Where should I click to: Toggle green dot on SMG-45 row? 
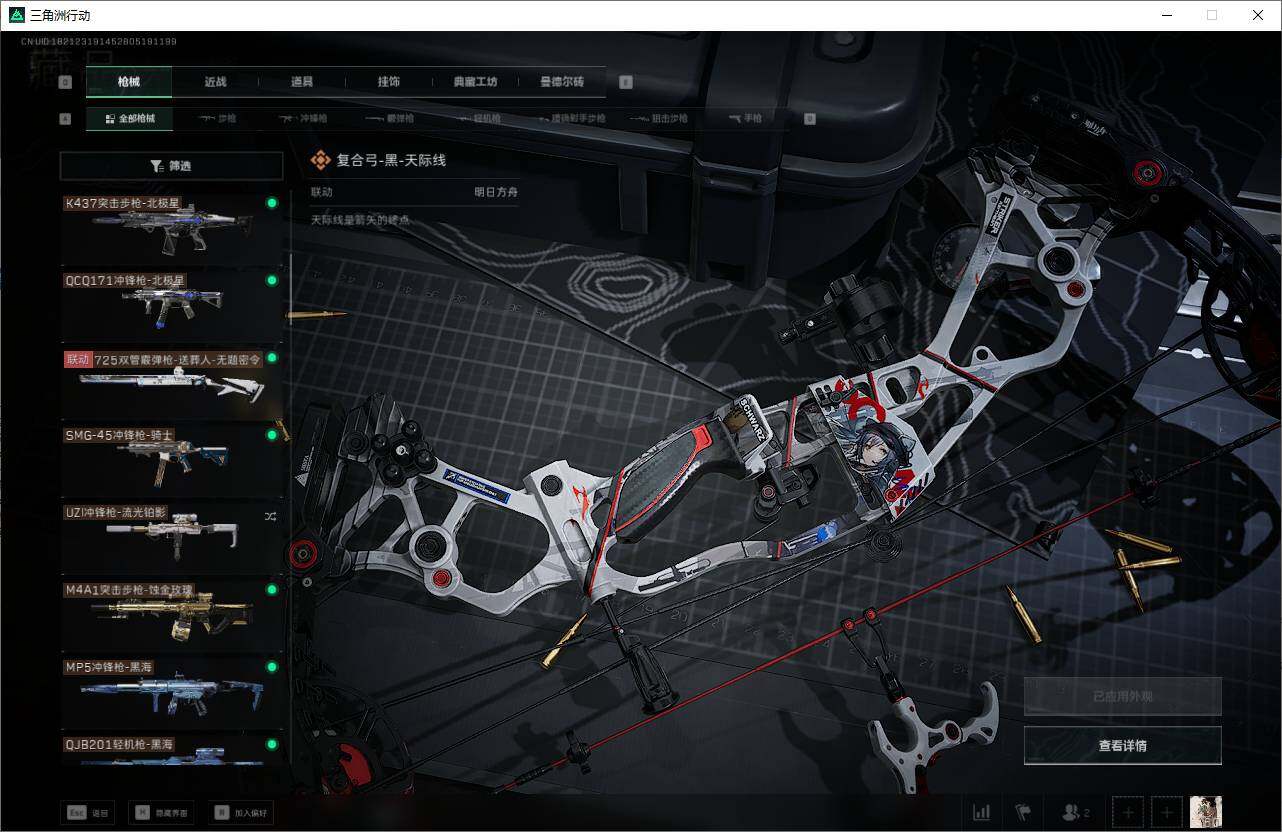point(271,435)
